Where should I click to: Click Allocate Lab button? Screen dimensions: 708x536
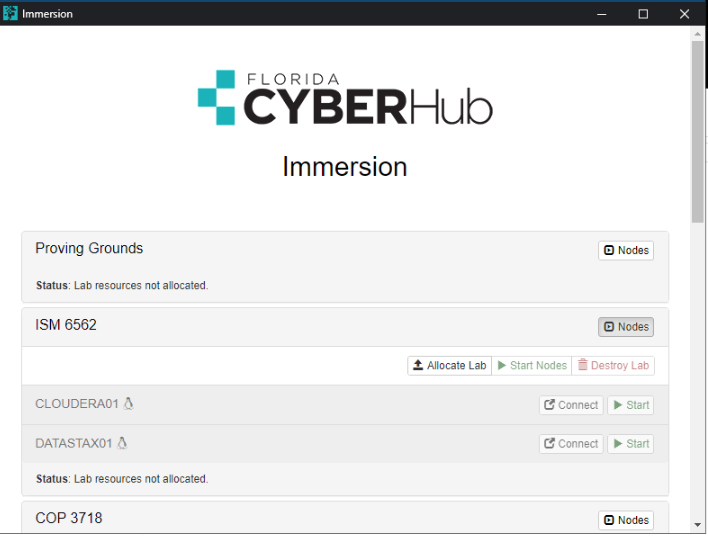[449, 365]
